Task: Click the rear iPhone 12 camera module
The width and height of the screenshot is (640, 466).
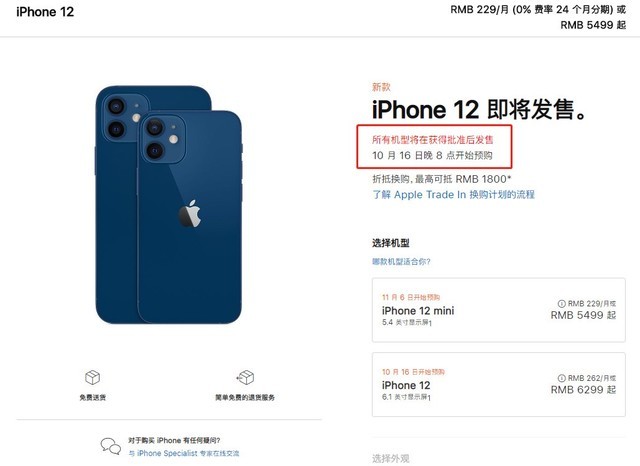Action: click(x=122, y=118)
